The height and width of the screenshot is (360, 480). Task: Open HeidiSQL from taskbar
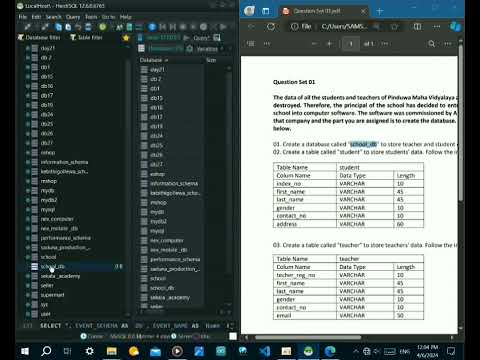[x=308, y=351]
